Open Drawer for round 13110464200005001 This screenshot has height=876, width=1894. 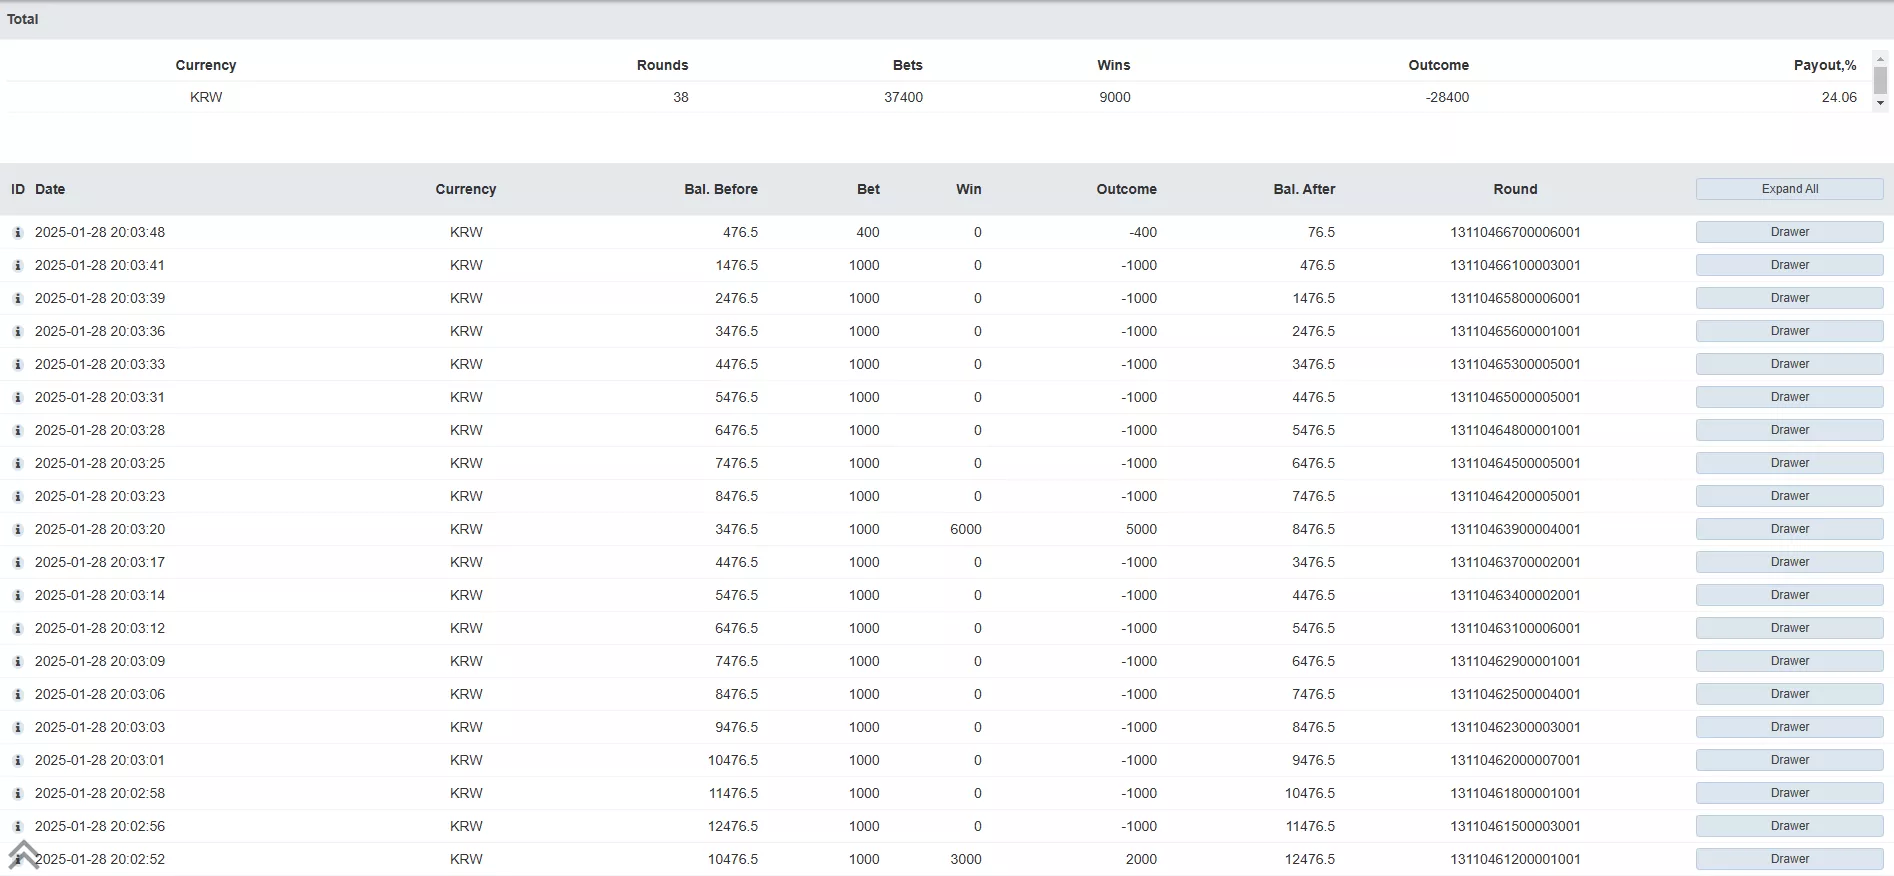point(1789,496)
